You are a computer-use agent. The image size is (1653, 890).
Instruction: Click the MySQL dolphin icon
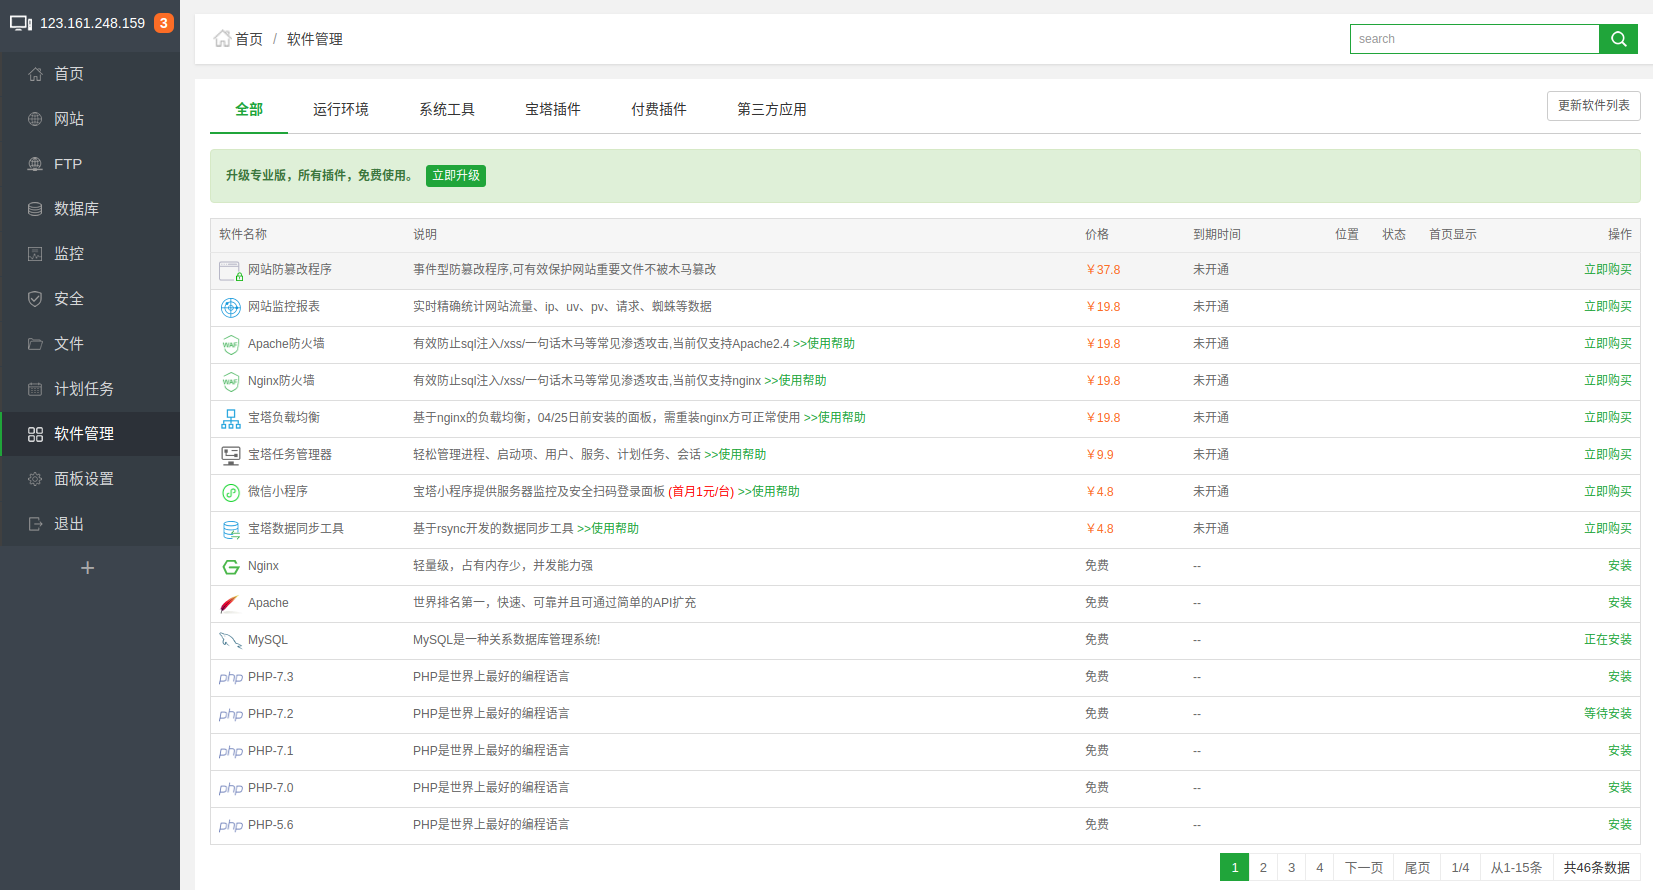tap(231, 640)
